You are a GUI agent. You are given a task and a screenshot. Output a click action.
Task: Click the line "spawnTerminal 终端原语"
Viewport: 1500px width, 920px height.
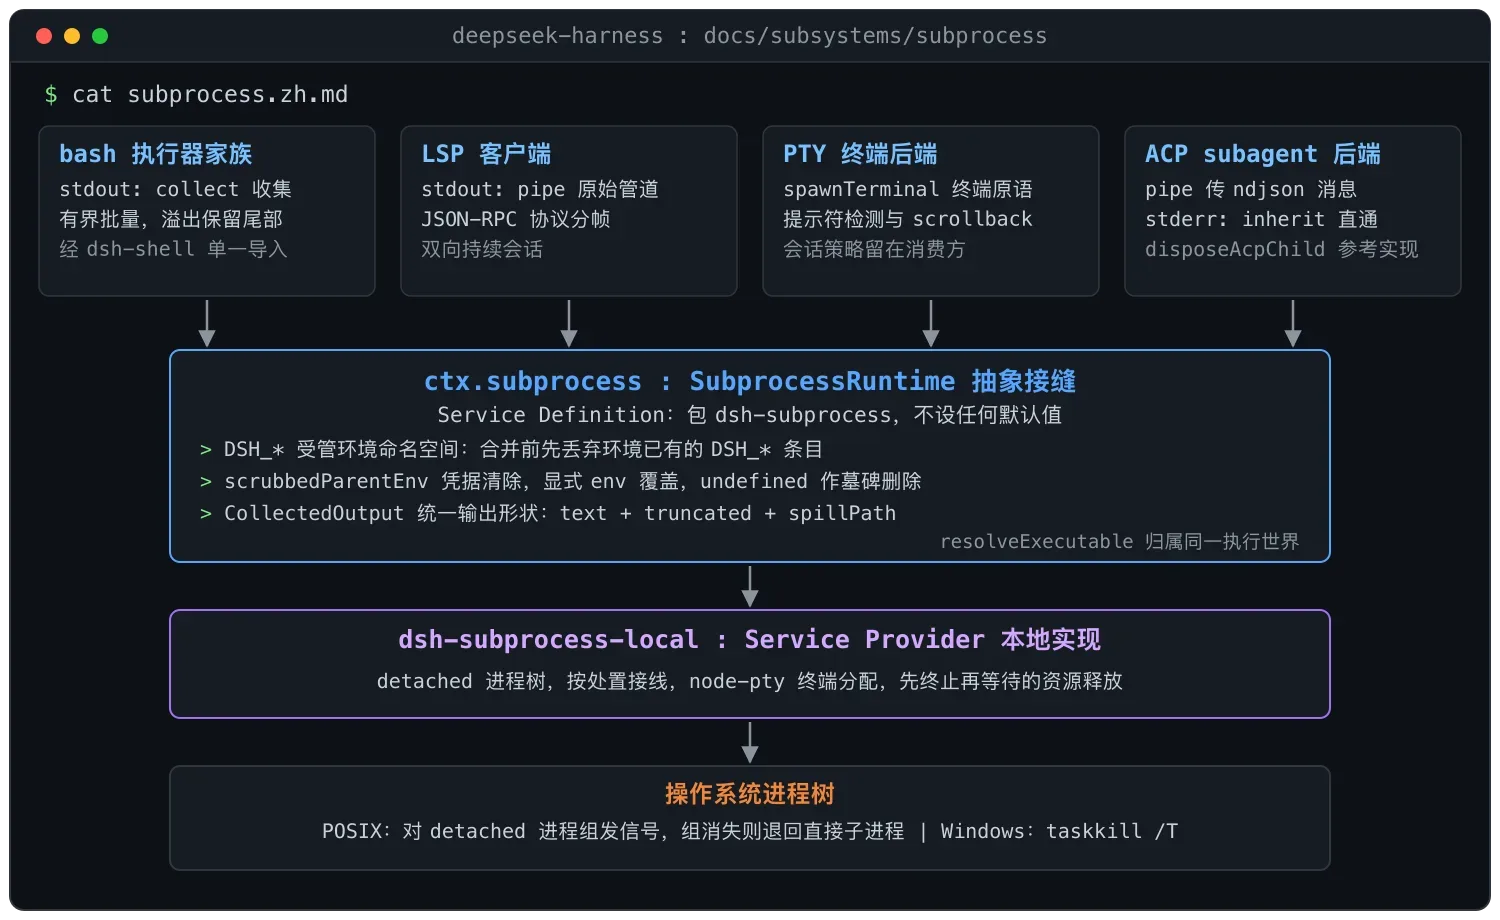[908, 189]
